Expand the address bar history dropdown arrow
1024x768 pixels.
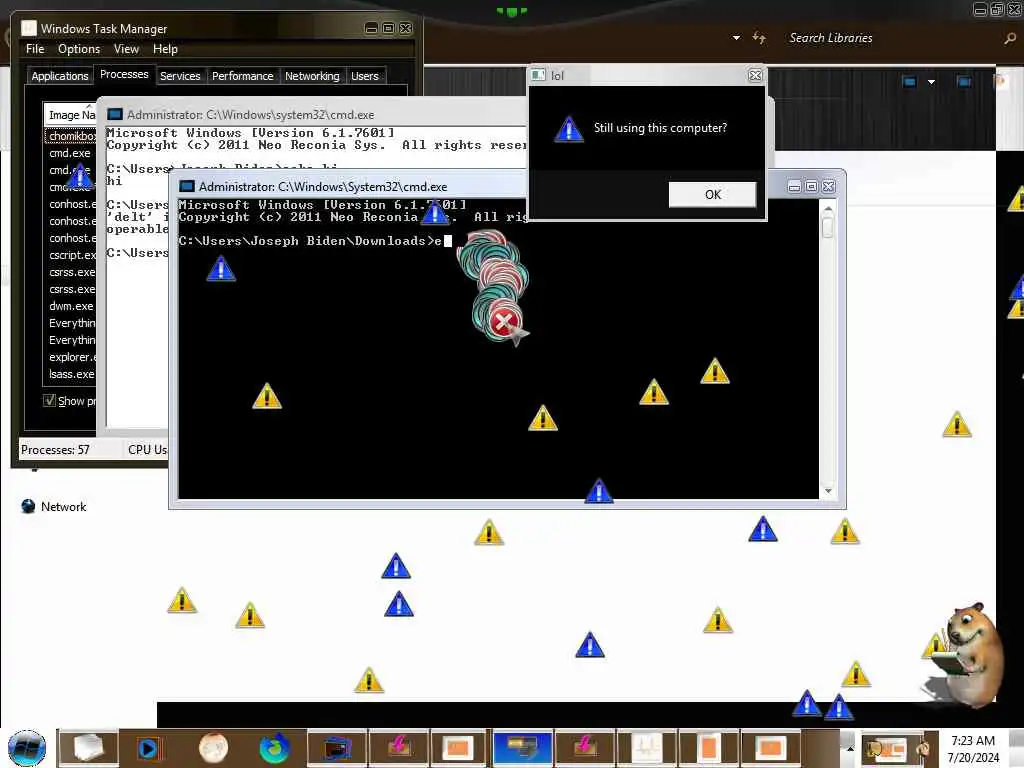[736, 38]
